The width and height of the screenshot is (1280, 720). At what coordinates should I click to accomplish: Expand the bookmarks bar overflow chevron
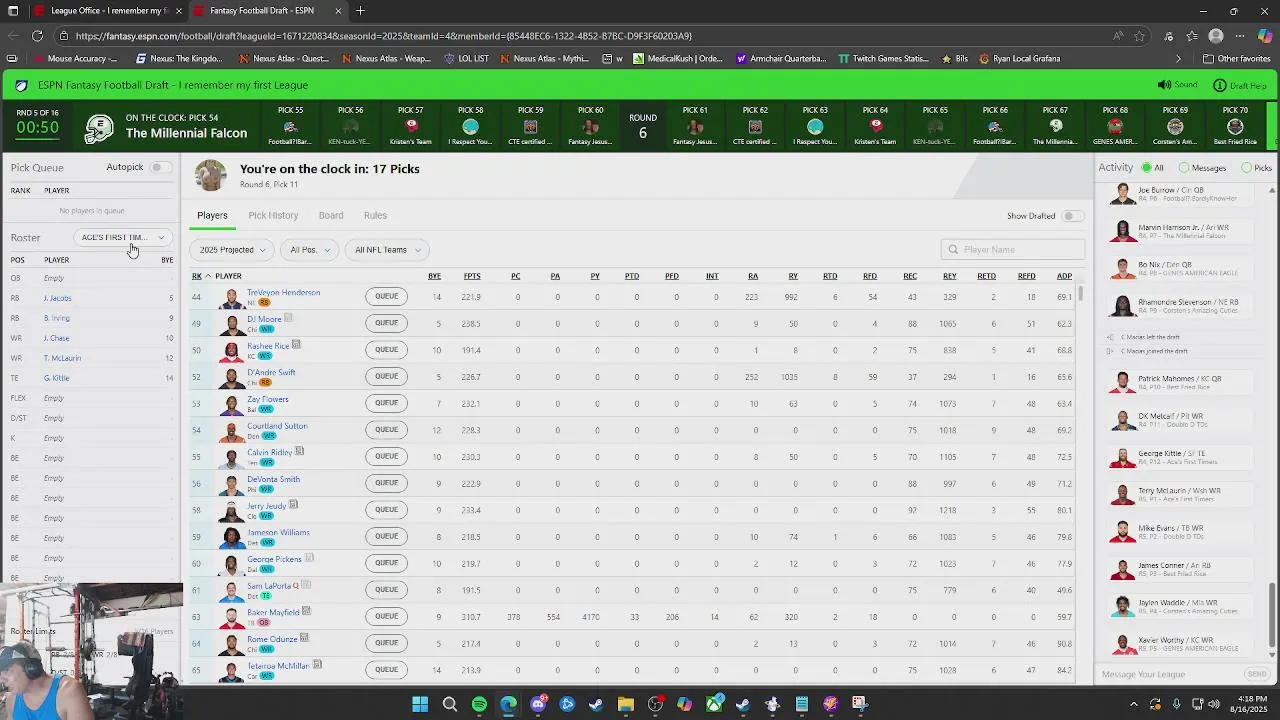click(x=1178, y=59)
